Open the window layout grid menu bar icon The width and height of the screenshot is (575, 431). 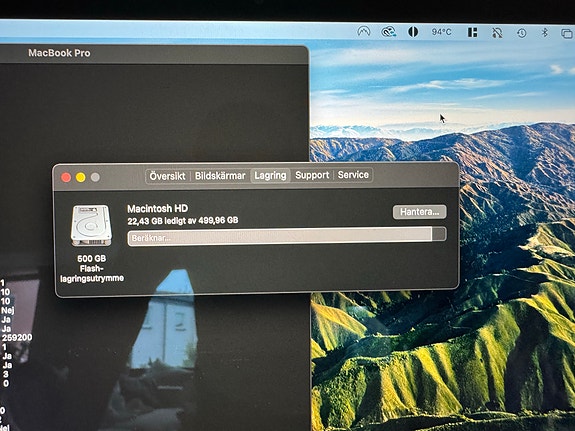[472, 32]
